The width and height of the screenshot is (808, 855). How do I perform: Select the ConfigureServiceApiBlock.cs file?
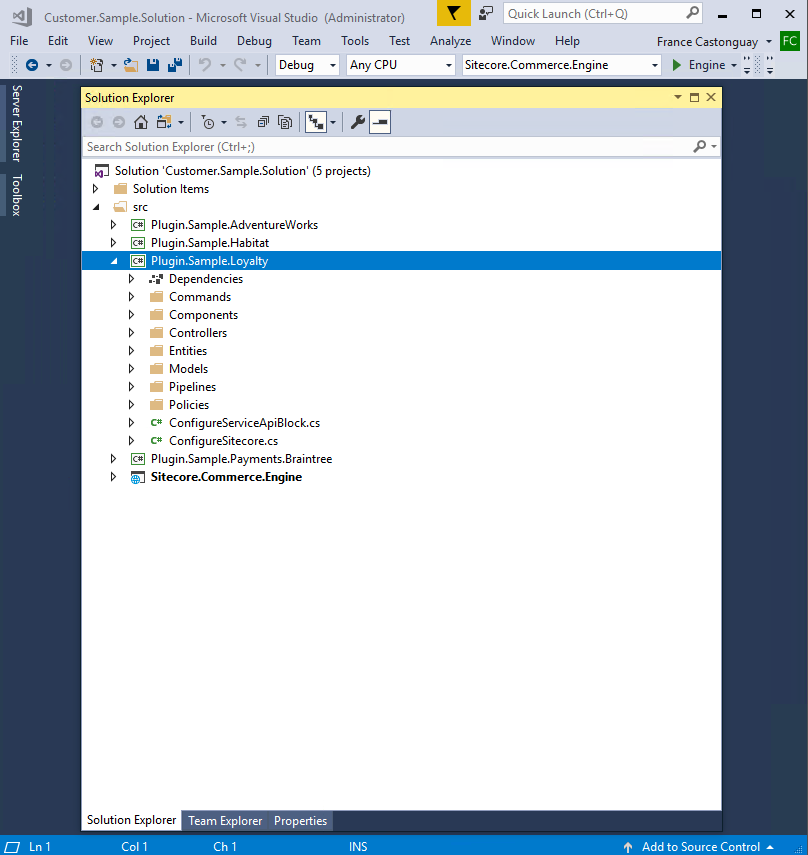(244, 423)
